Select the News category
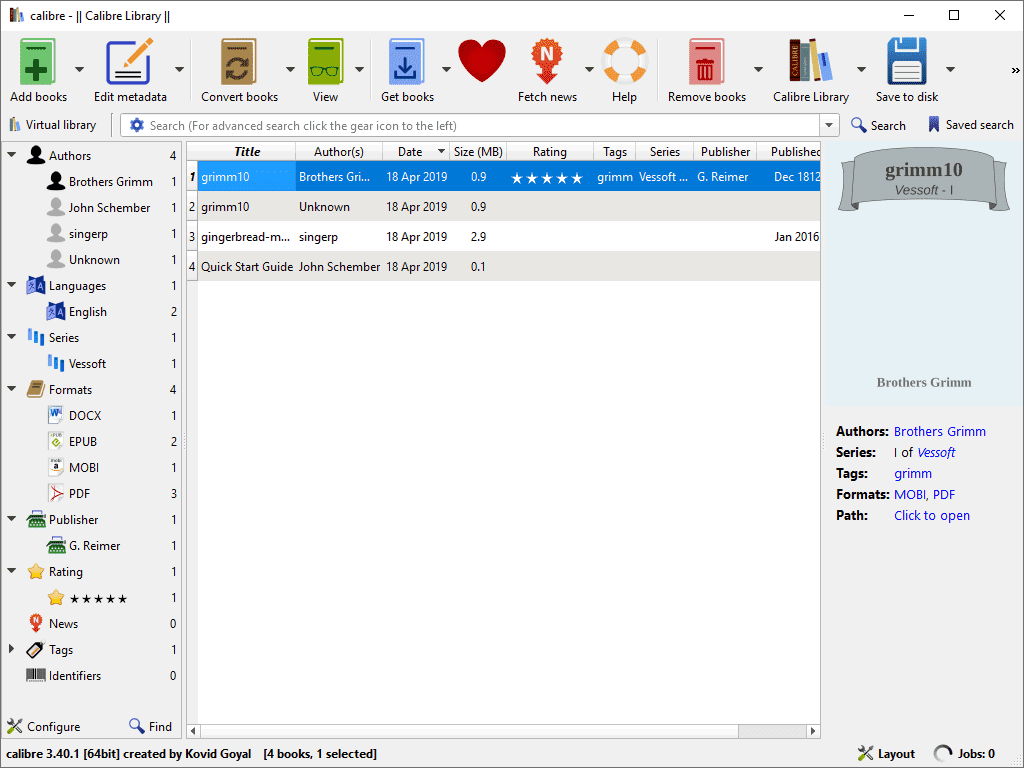1024x768 pixels. click(63, 624)
